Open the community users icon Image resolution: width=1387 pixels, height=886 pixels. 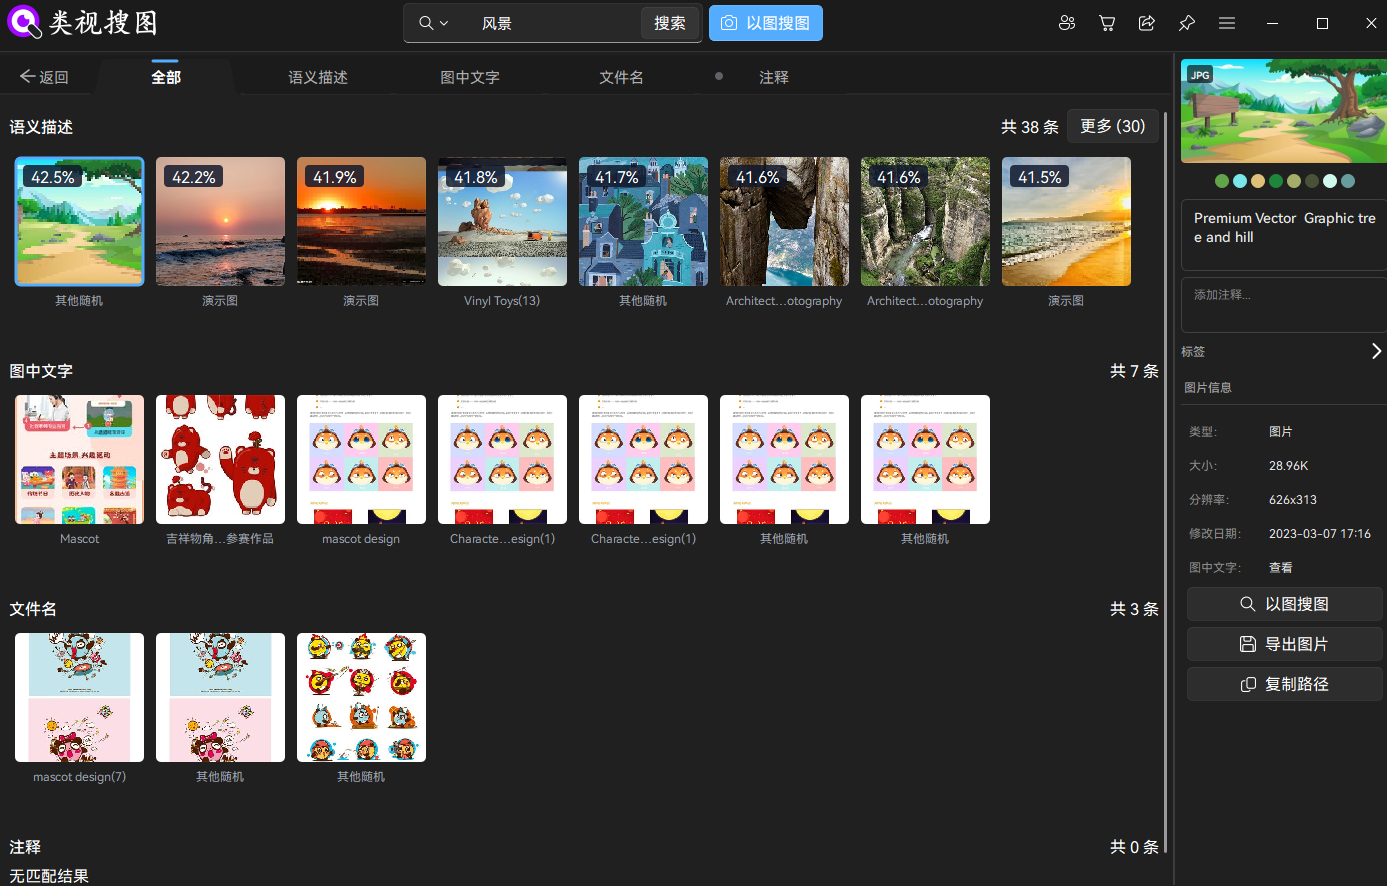pyautogui.click(x=1067, y=23)
